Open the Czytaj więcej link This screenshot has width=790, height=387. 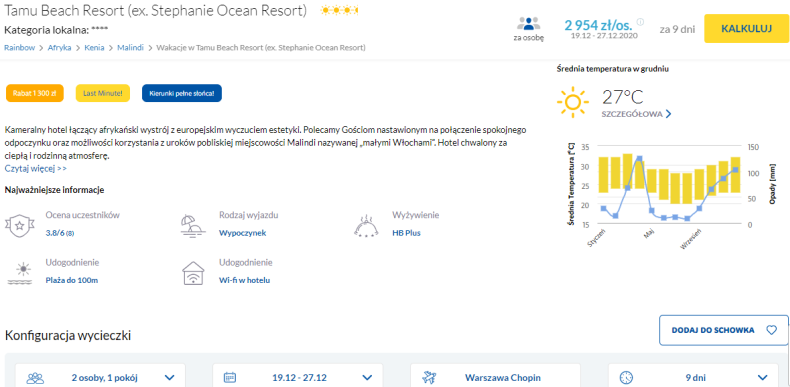pyautogui.click(x=36, y=168)
